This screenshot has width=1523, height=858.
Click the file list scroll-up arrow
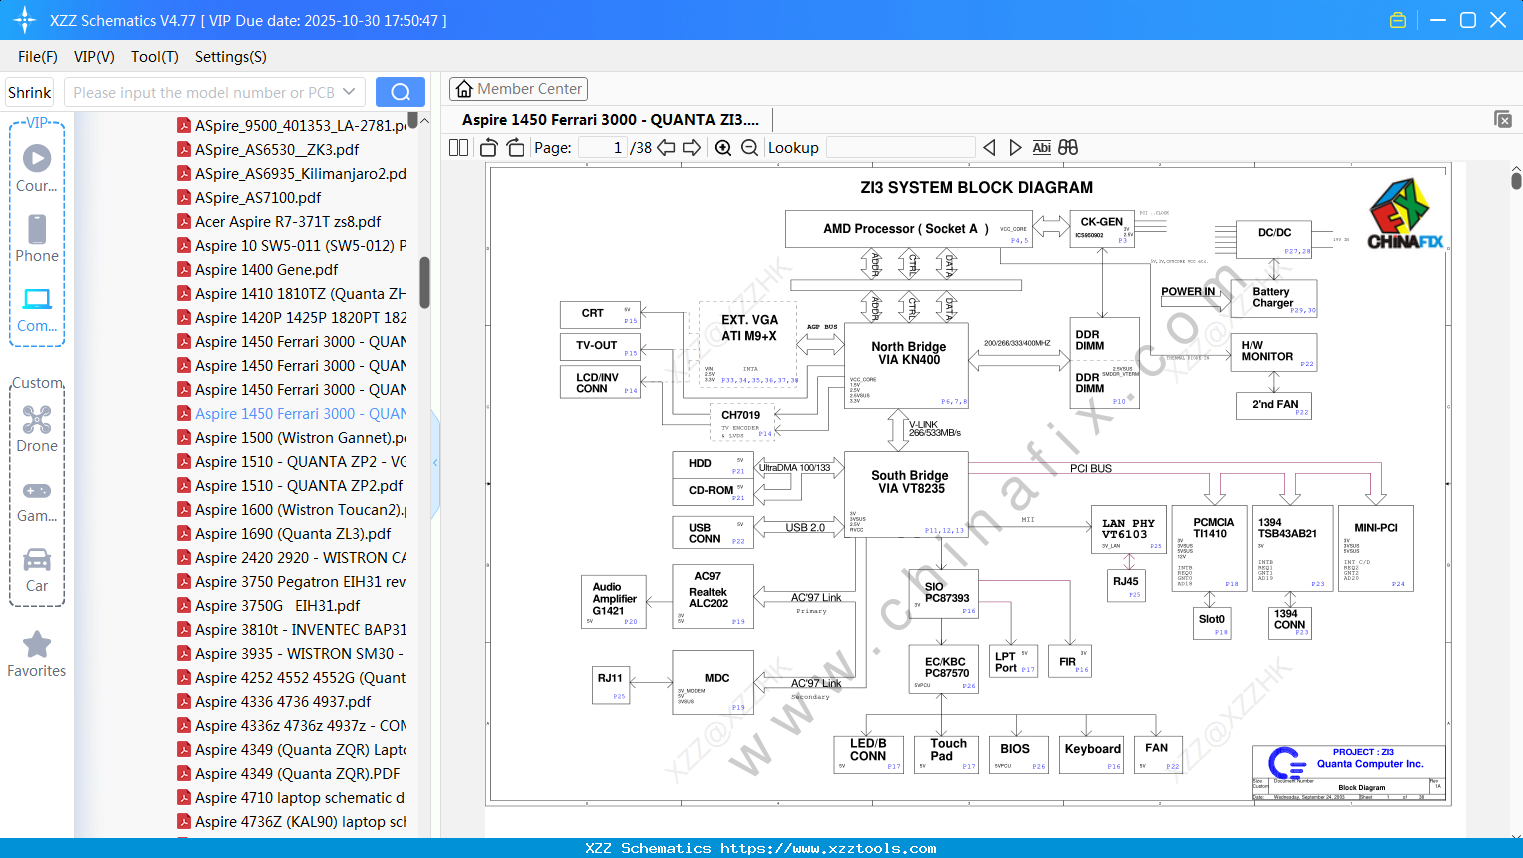coord(424,121)
